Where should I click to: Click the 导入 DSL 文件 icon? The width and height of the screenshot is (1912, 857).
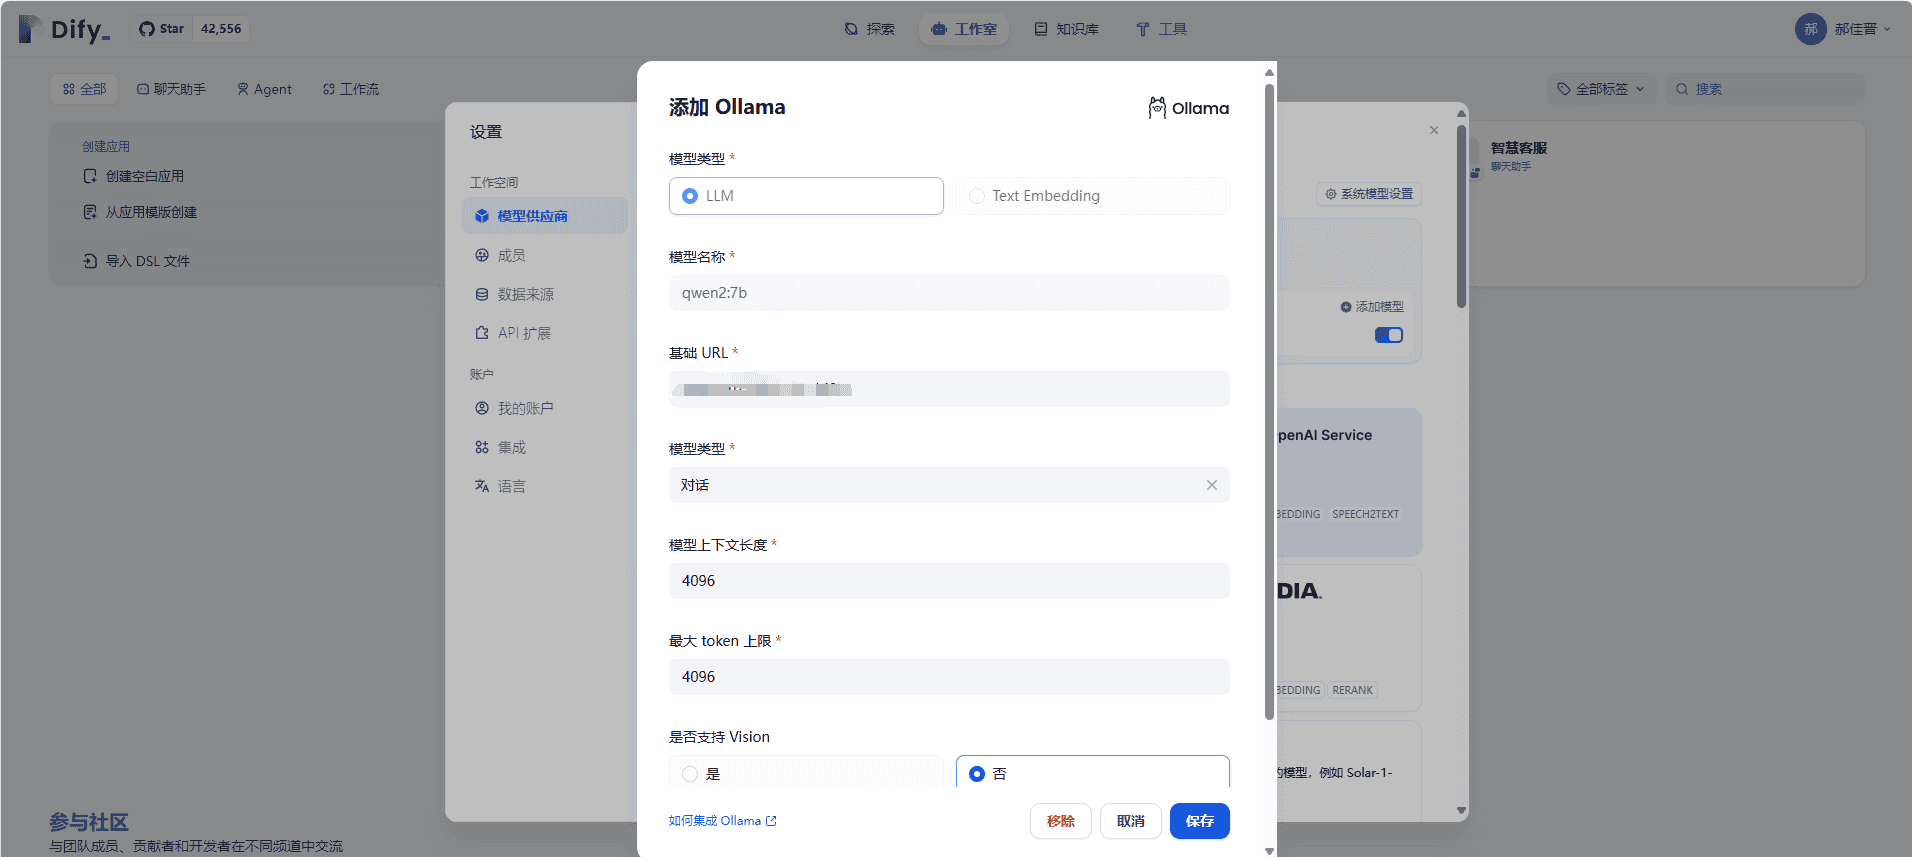(90, 261)
